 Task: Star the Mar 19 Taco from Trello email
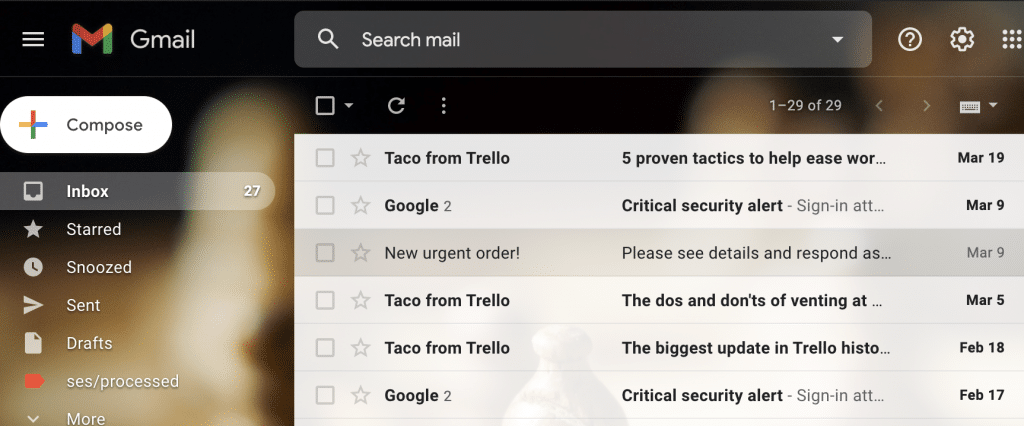point(360,158)
